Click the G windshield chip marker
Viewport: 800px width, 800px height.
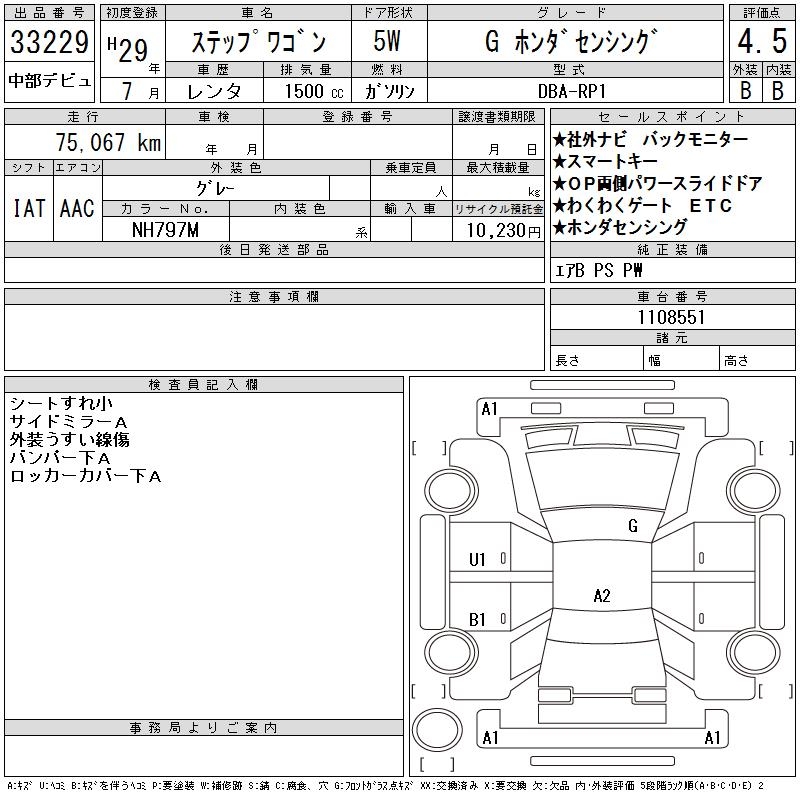[x=633, y=525]
